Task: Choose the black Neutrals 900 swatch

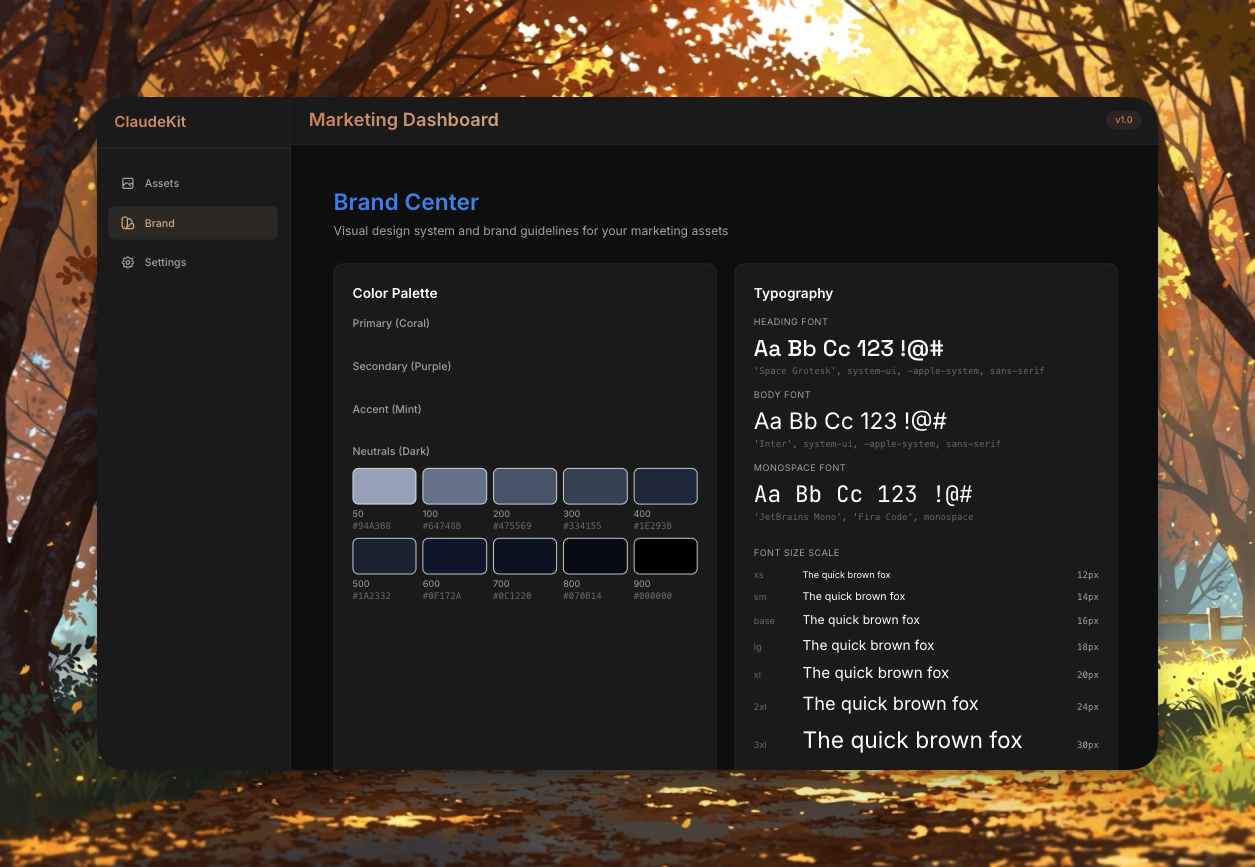Action: (665, 556)
